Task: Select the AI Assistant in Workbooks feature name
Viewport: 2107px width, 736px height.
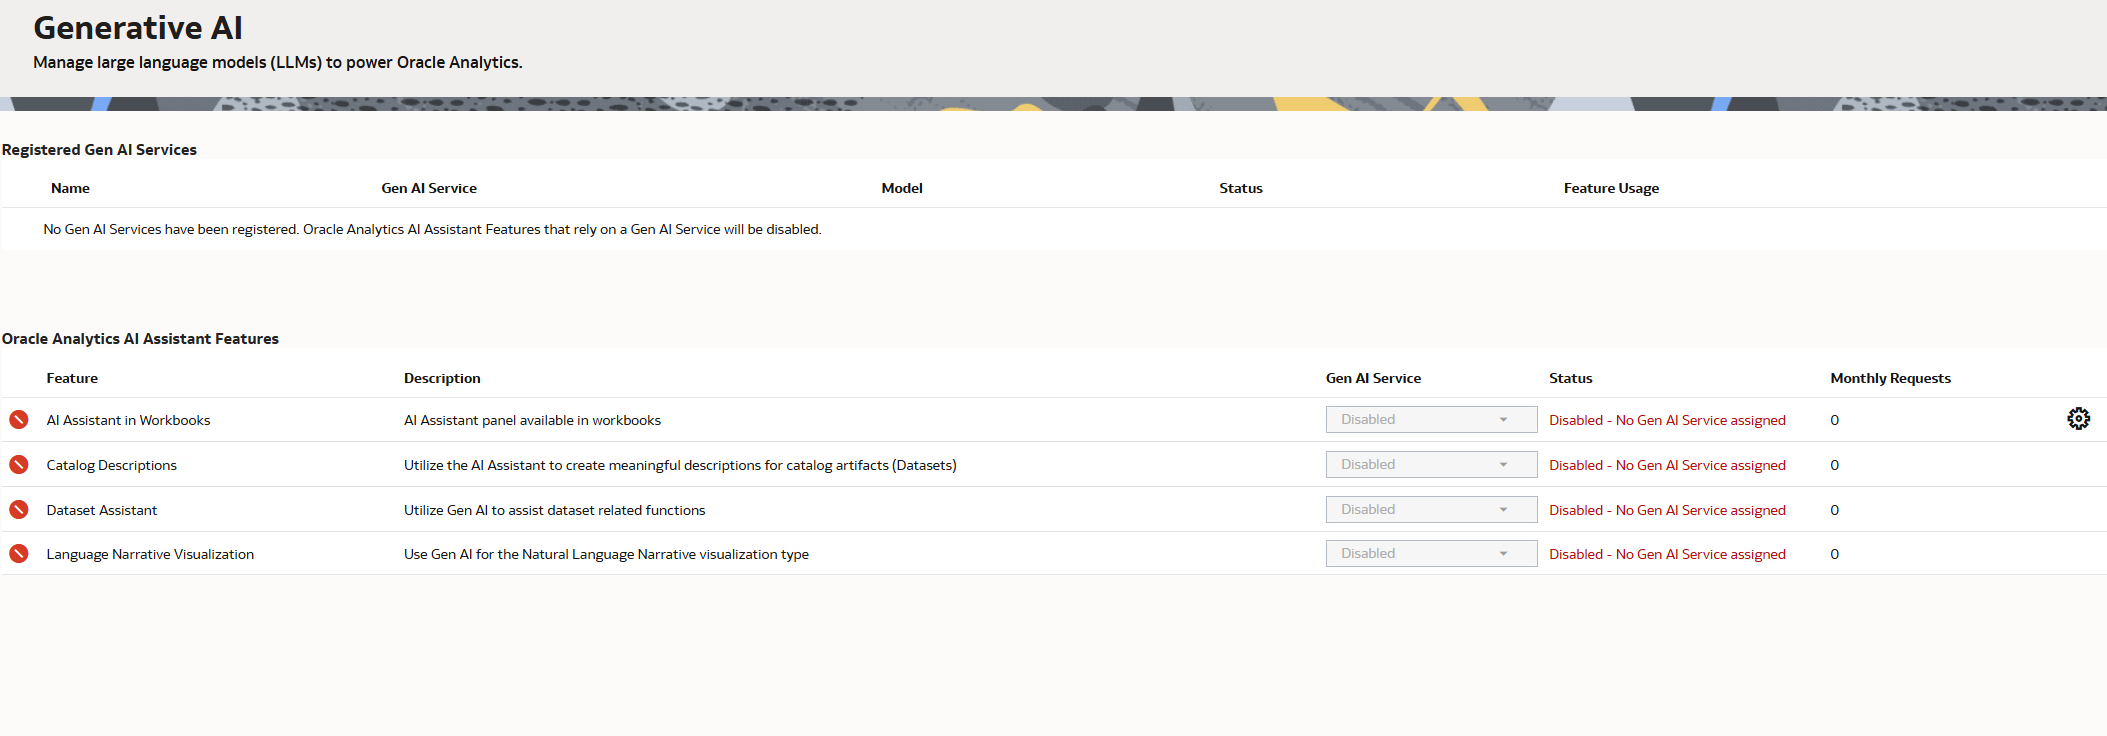Action: tap(128, 420)
